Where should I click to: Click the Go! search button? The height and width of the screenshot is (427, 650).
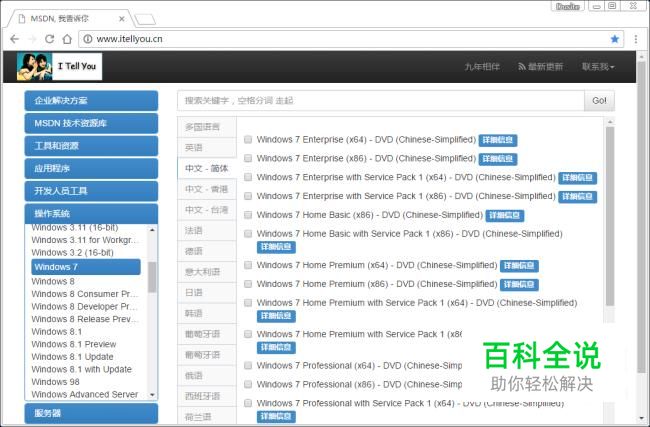[x=599, y=101]
